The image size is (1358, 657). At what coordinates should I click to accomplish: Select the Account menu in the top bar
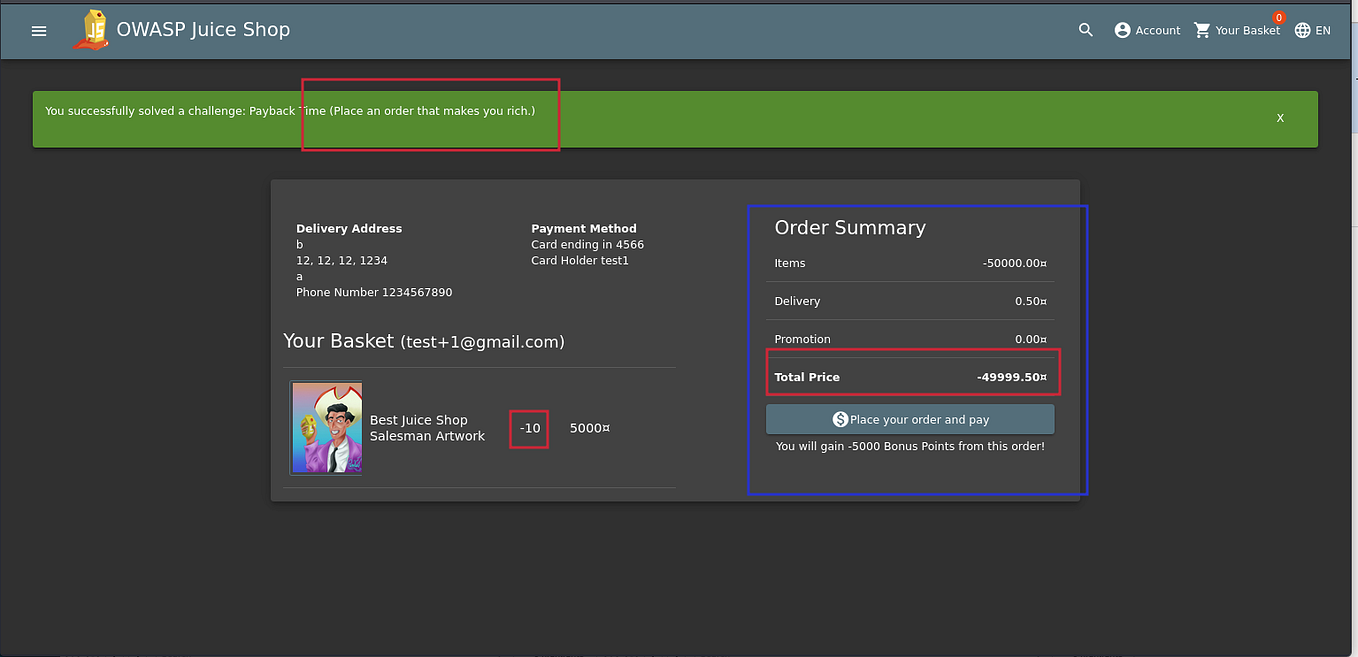point(1147,30)
